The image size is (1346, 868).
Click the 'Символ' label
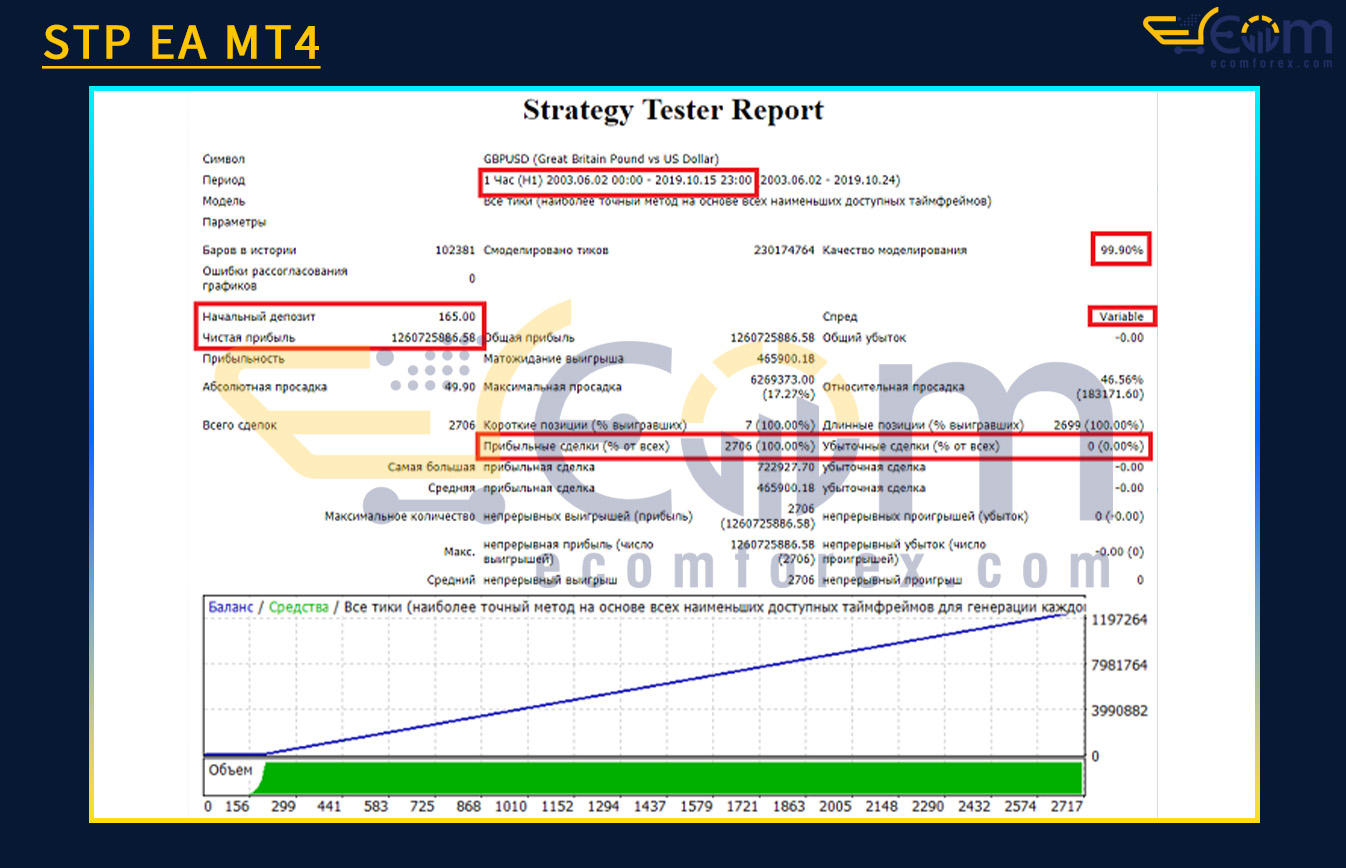click(224, 159)
